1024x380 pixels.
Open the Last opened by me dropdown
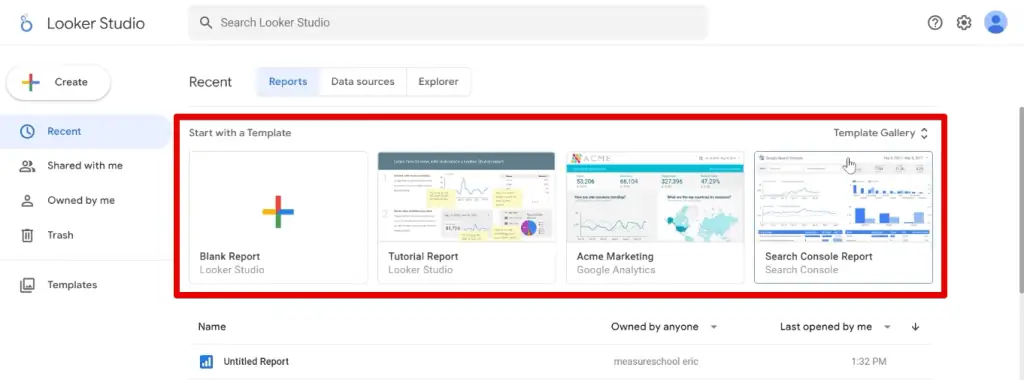835,326
